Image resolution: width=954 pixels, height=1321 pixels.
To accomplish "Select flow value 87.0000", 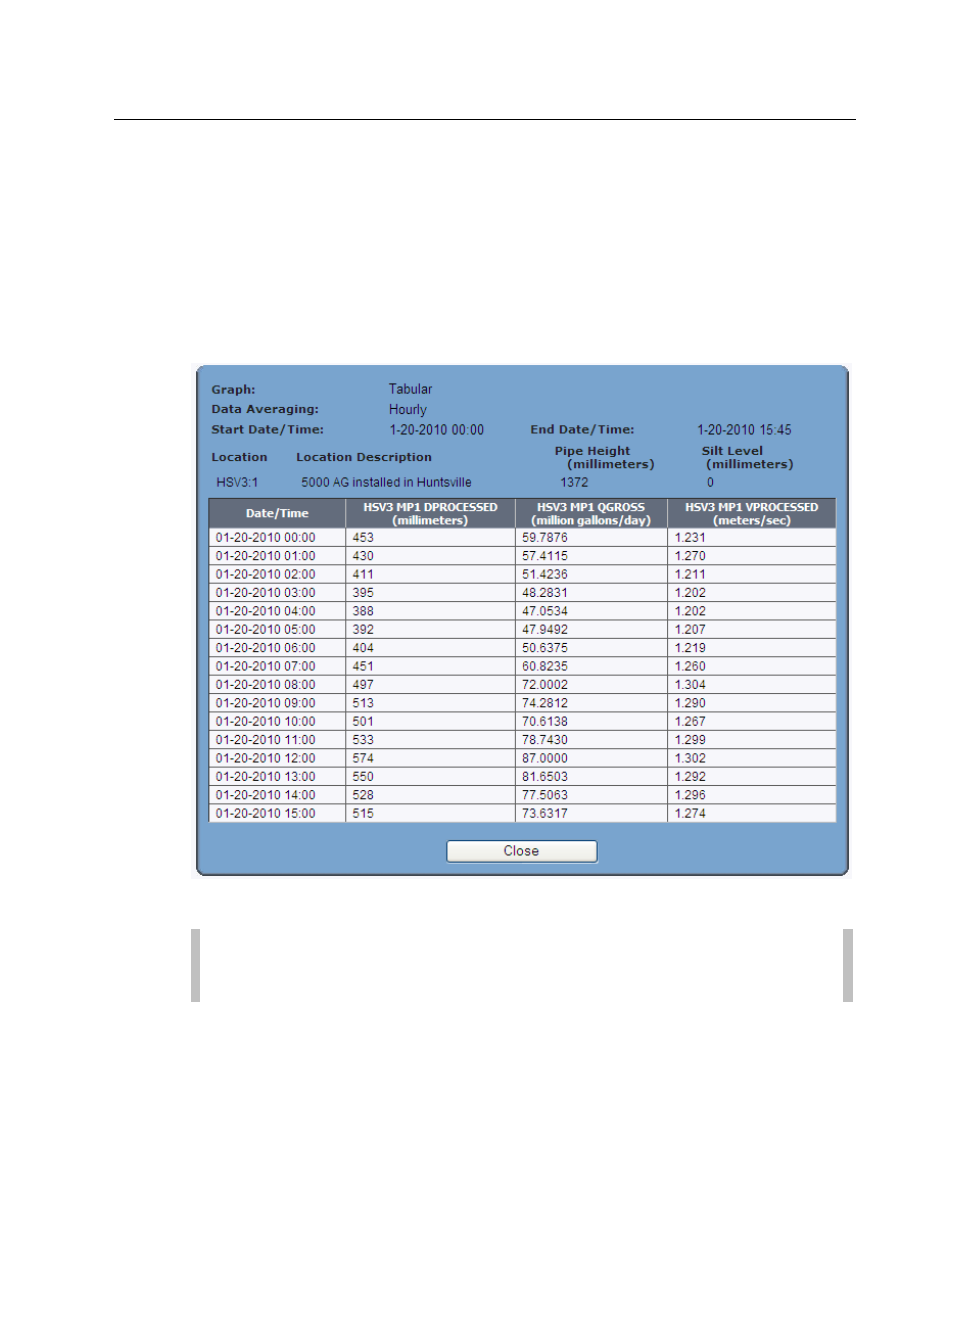I will tap(545, 758).
